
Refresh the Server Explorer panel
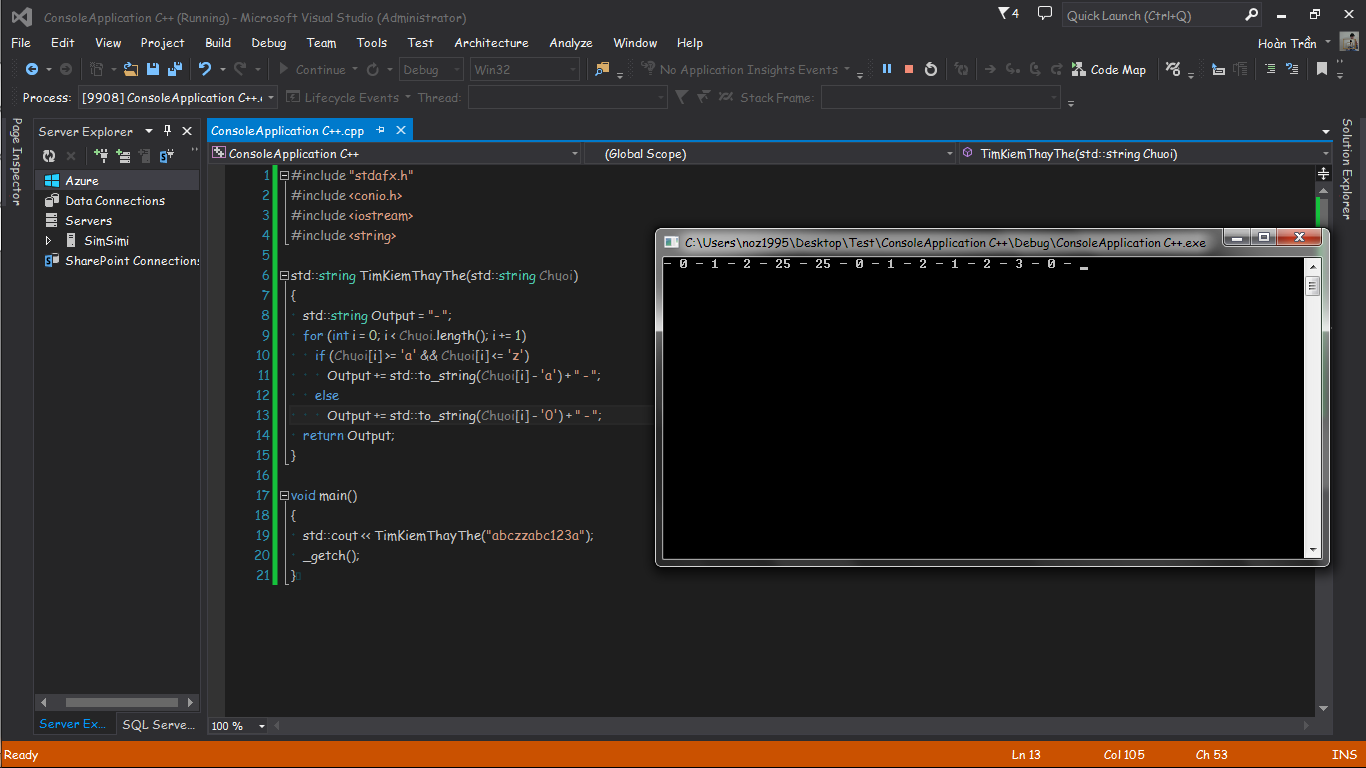coord(48,156)
